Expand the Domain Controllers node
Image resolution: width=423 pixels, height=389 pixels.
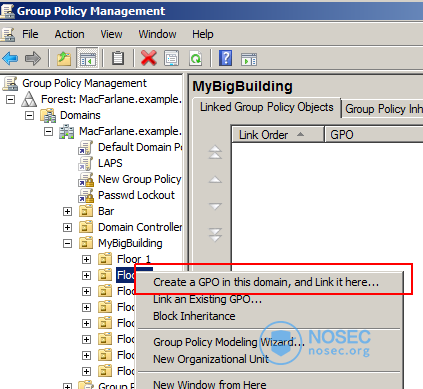point(67,227)
